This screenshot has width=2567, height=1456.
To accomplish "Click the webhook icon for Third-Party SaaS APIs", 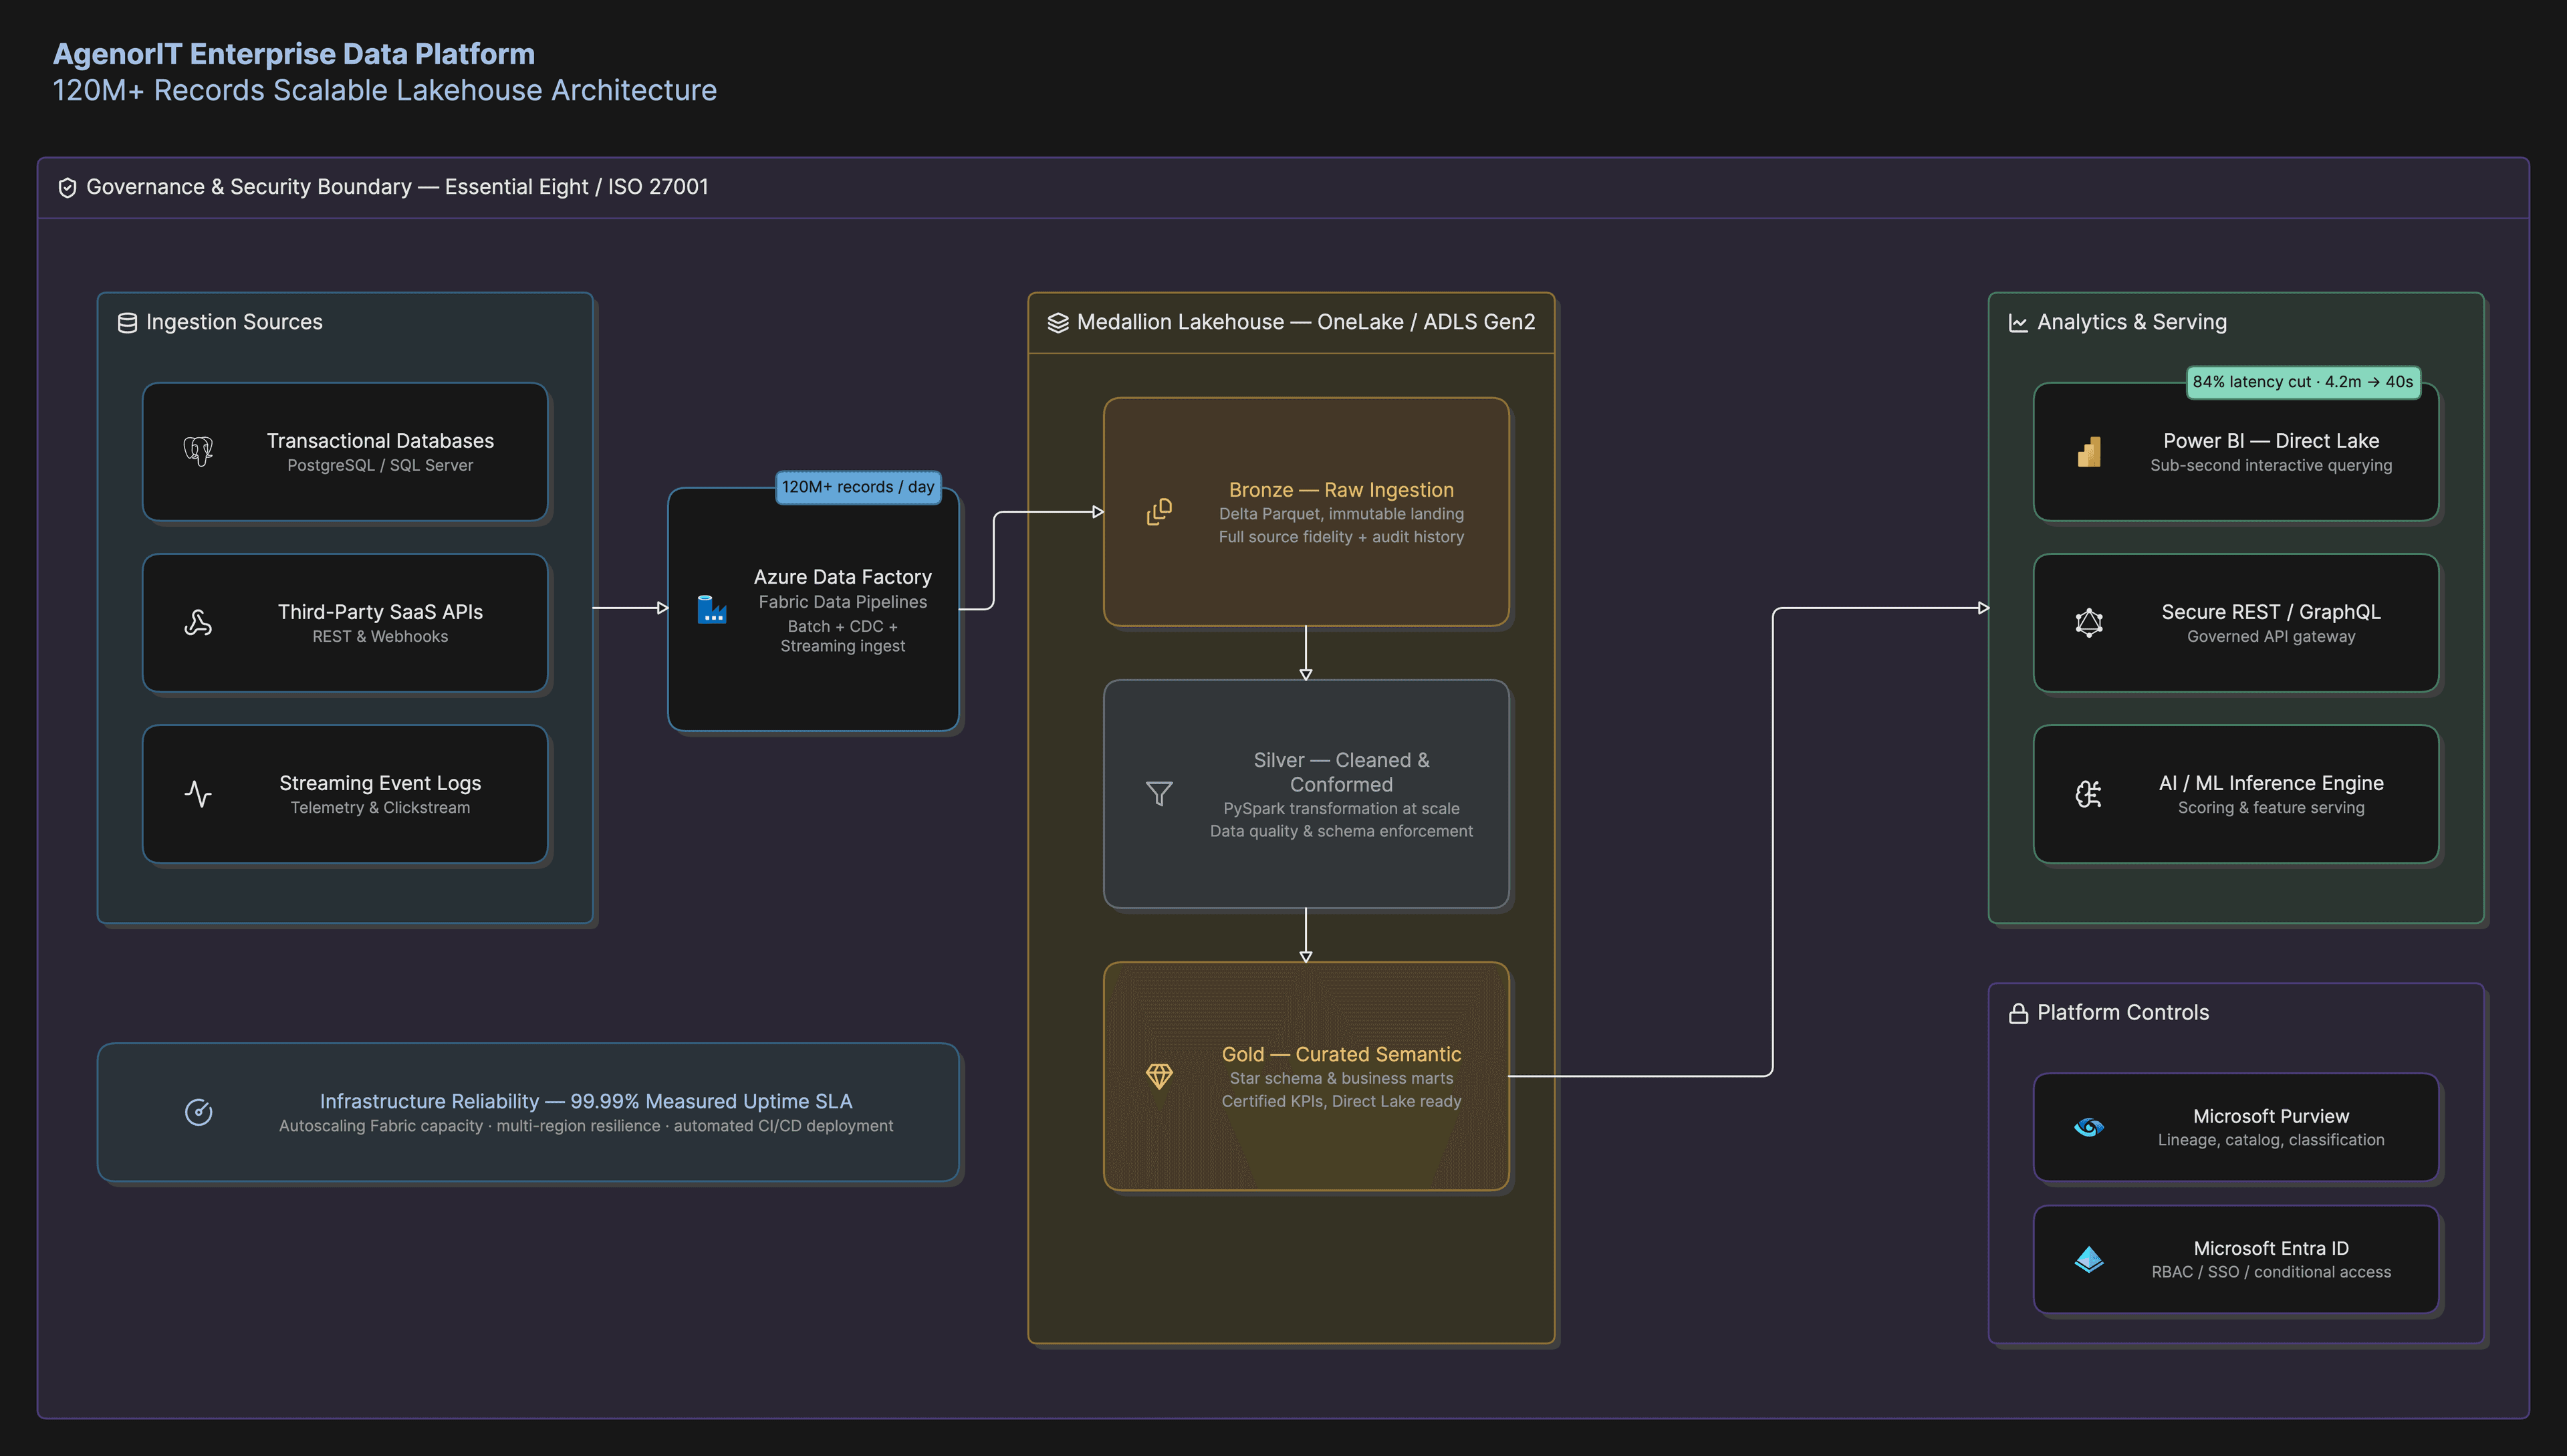I will 198,623.
